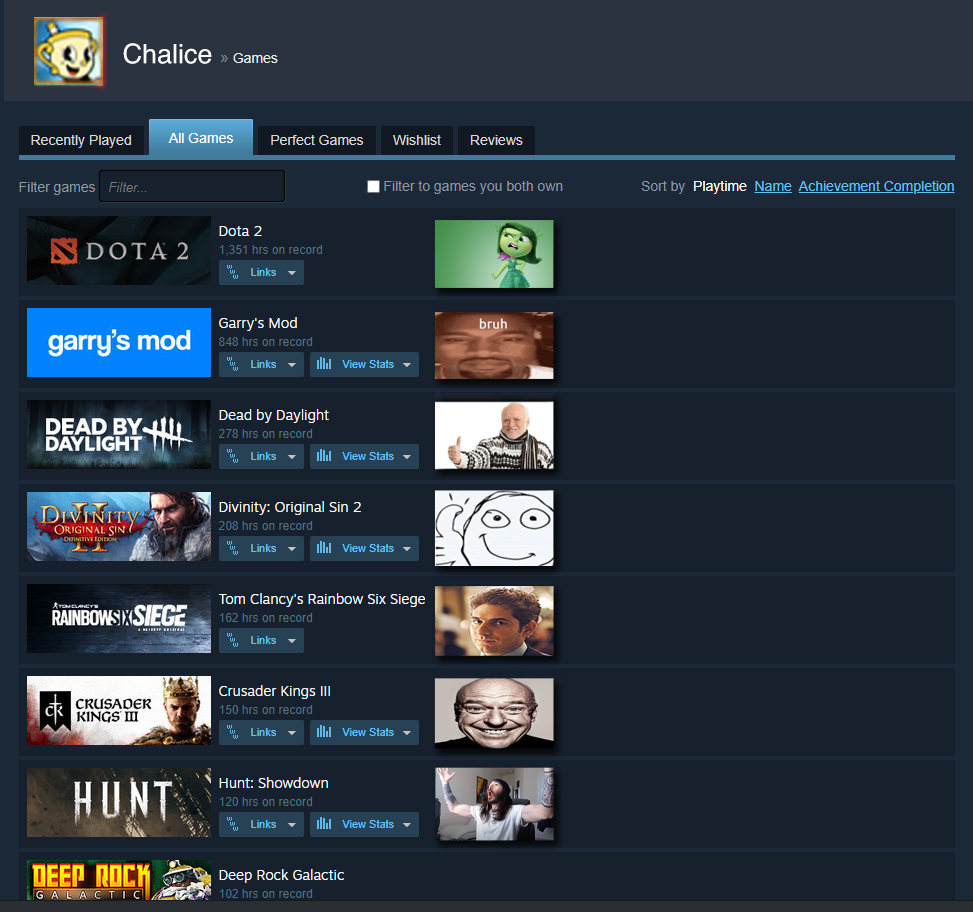Screen dimensions: 973x912
Task: Expand the Links dropdown arrow for Dota 2
Action: [x=292, y=273]
